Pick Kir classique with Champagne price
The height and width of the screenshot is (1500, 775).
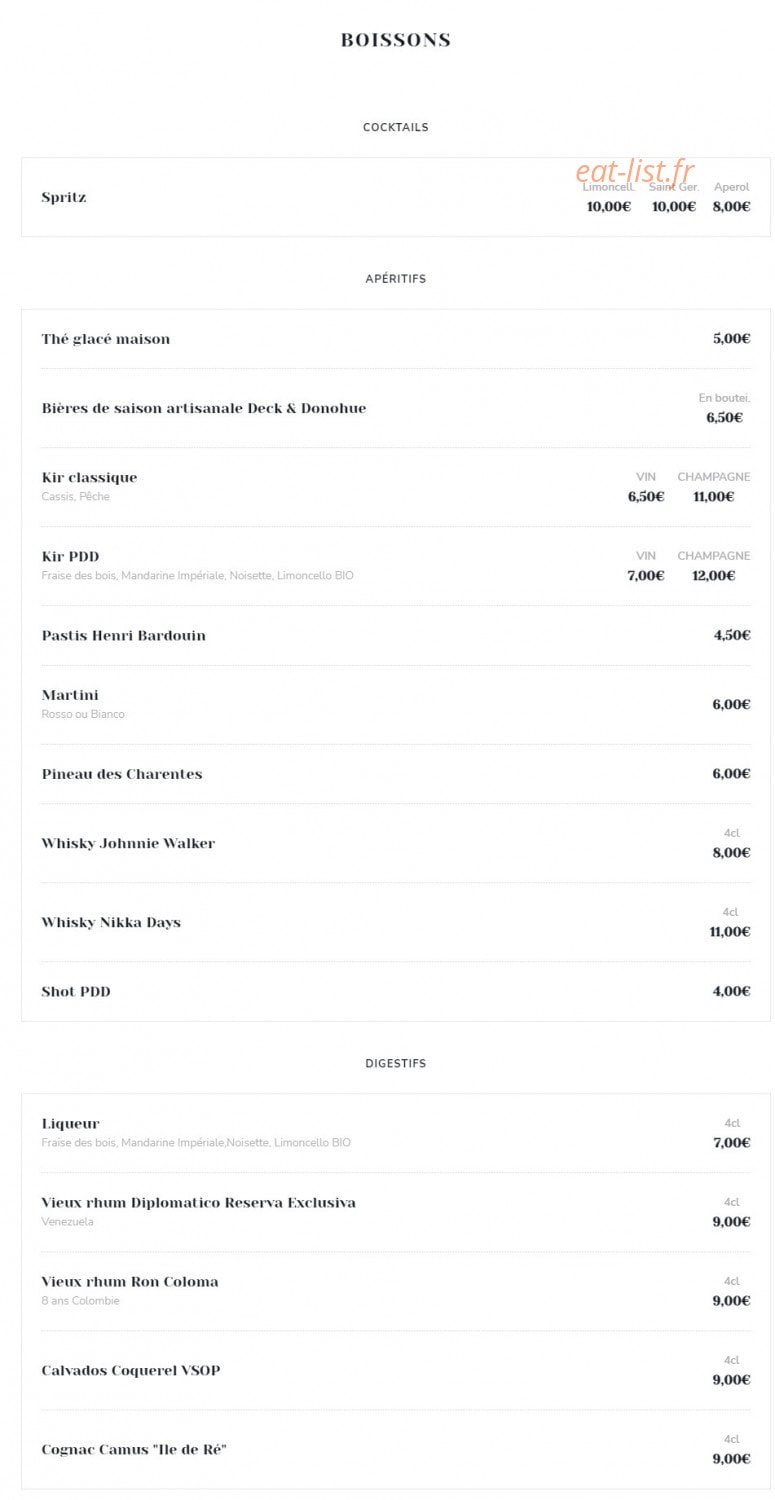pos(714,496)
